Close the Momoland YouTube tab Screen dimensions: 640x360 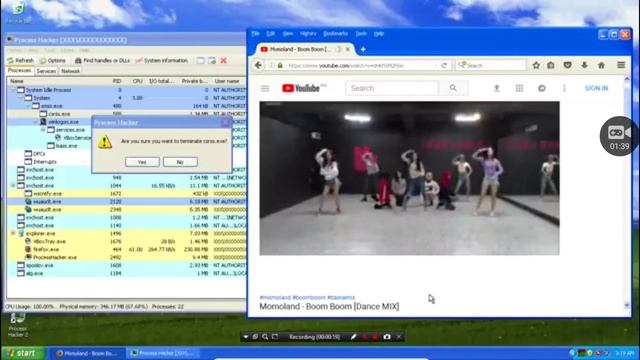click(348, 49)
